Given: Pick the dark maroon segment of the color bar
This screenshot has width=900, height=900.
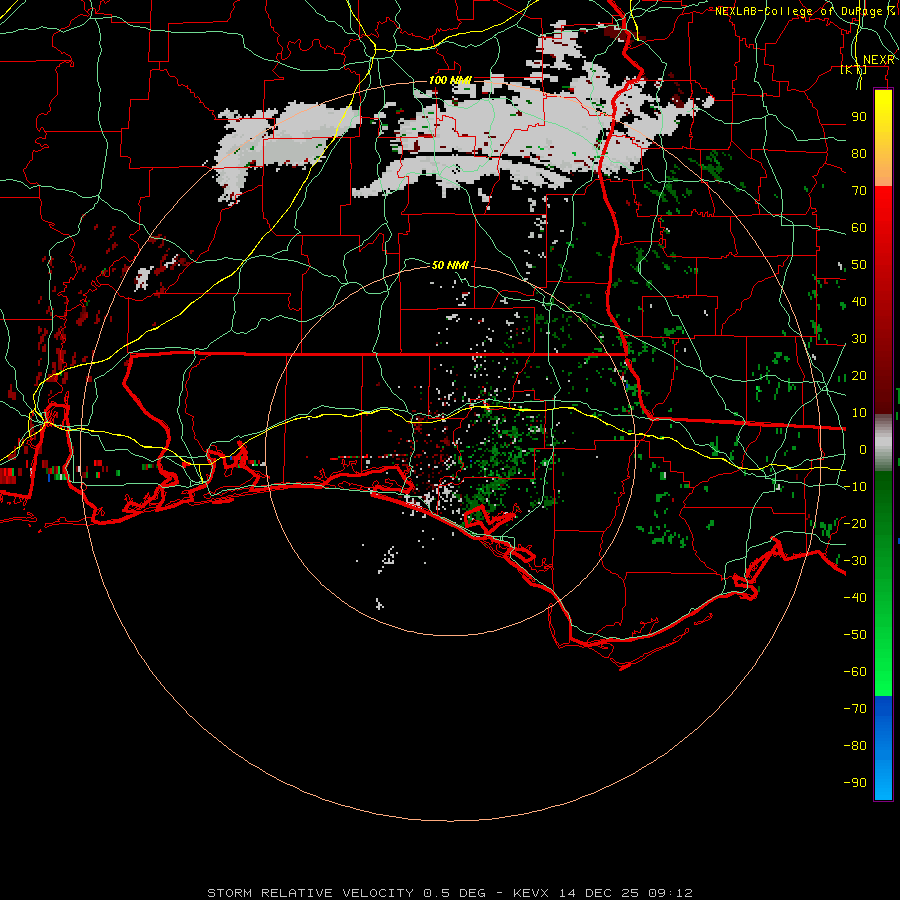Looking at the screenshot, I should pyautogui.click(x=883, y=385).
